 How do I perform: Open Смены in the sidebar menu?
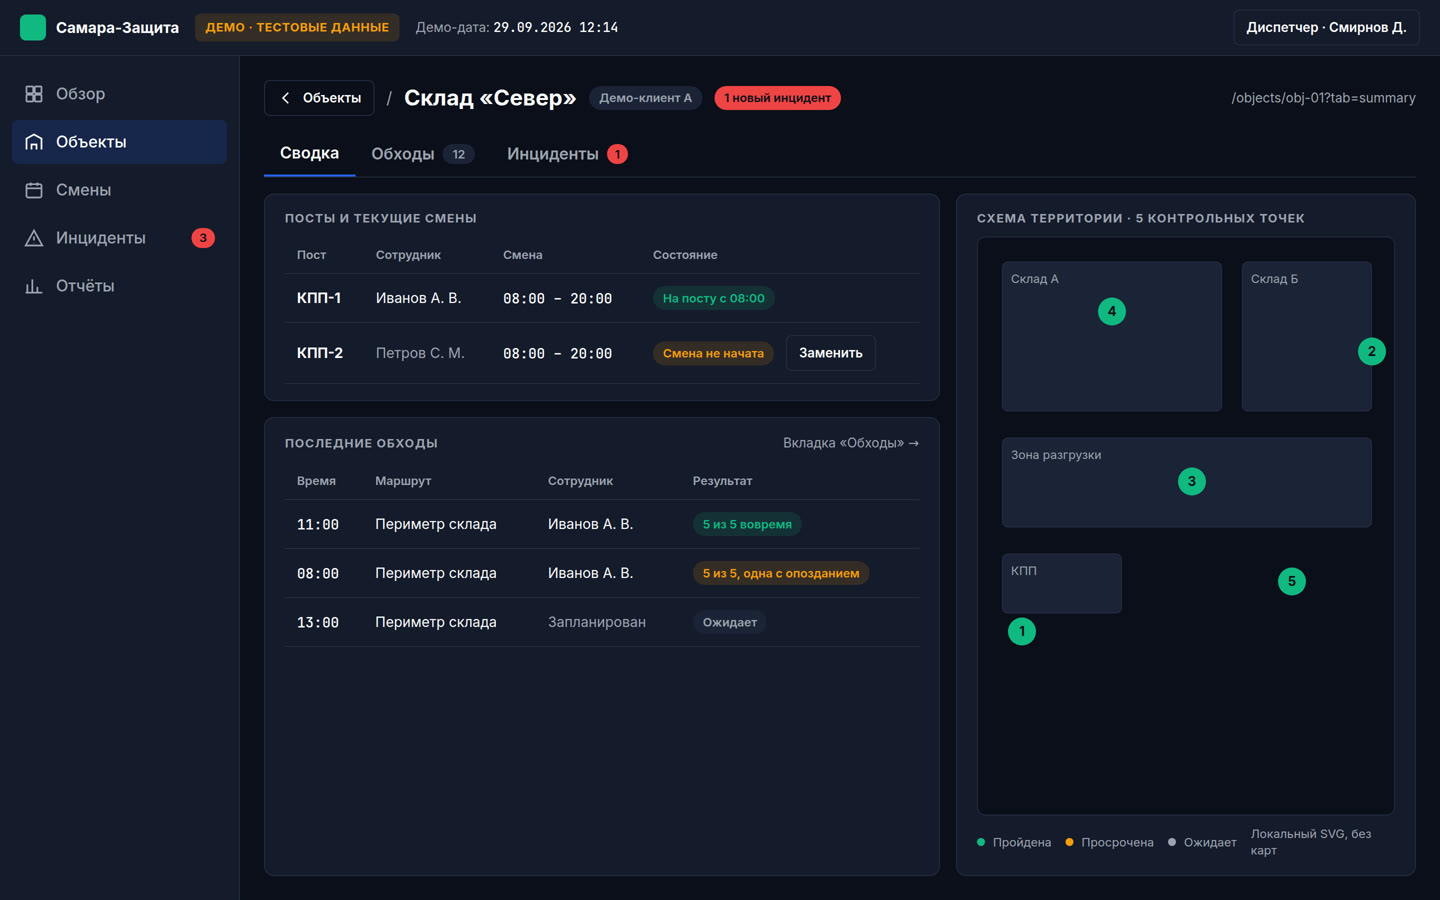pos(119,190)
